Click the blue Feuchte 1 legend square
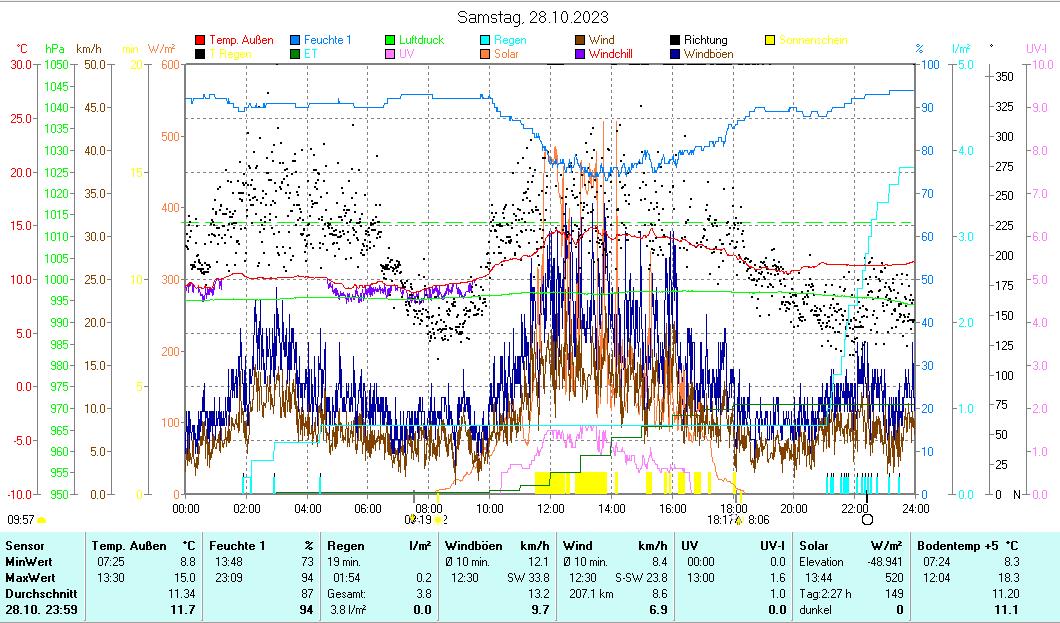 (x=296, y=41)
